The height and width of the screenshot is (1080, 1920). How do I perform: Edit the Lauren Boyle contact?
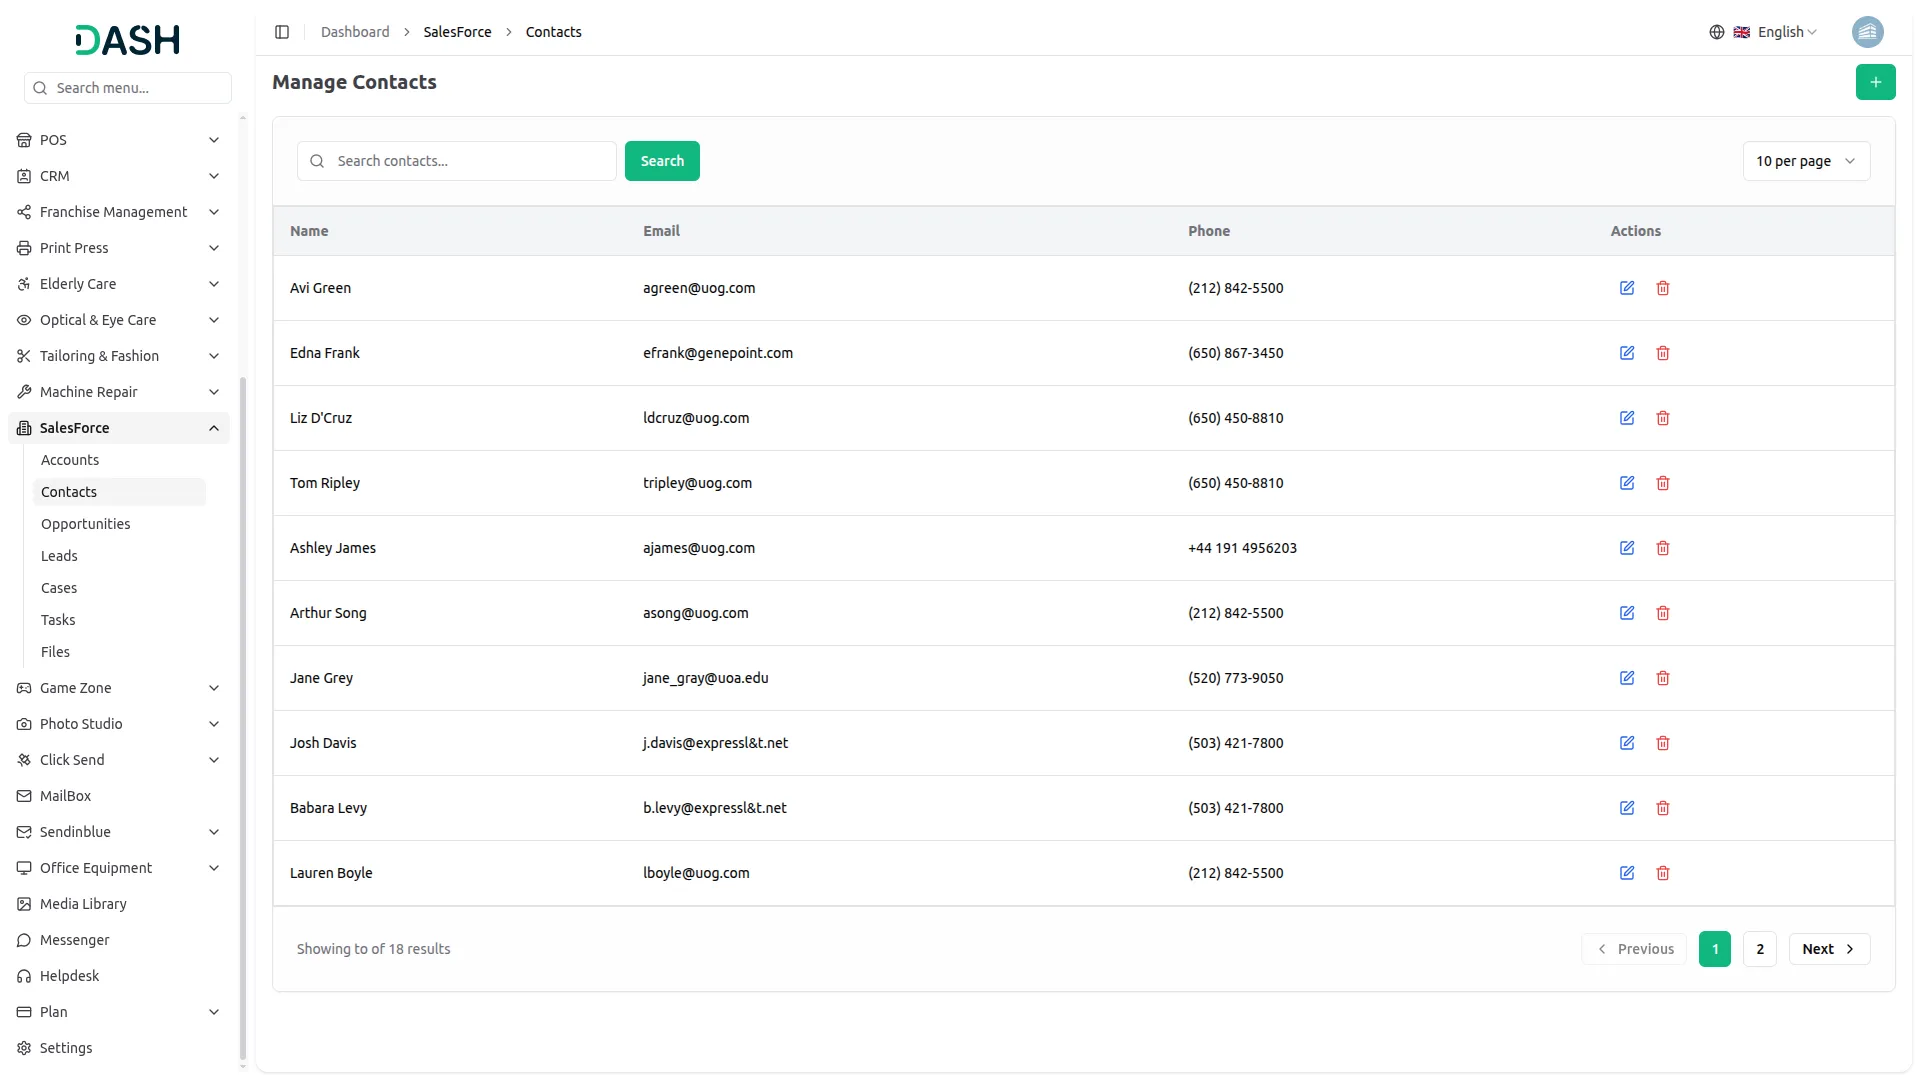coord(1627,873)
